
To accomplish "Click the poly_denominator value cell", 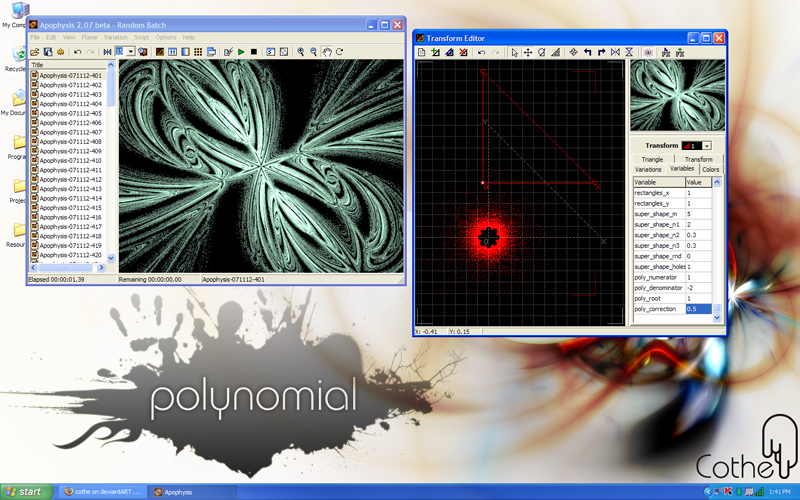I will pos(698,288).
